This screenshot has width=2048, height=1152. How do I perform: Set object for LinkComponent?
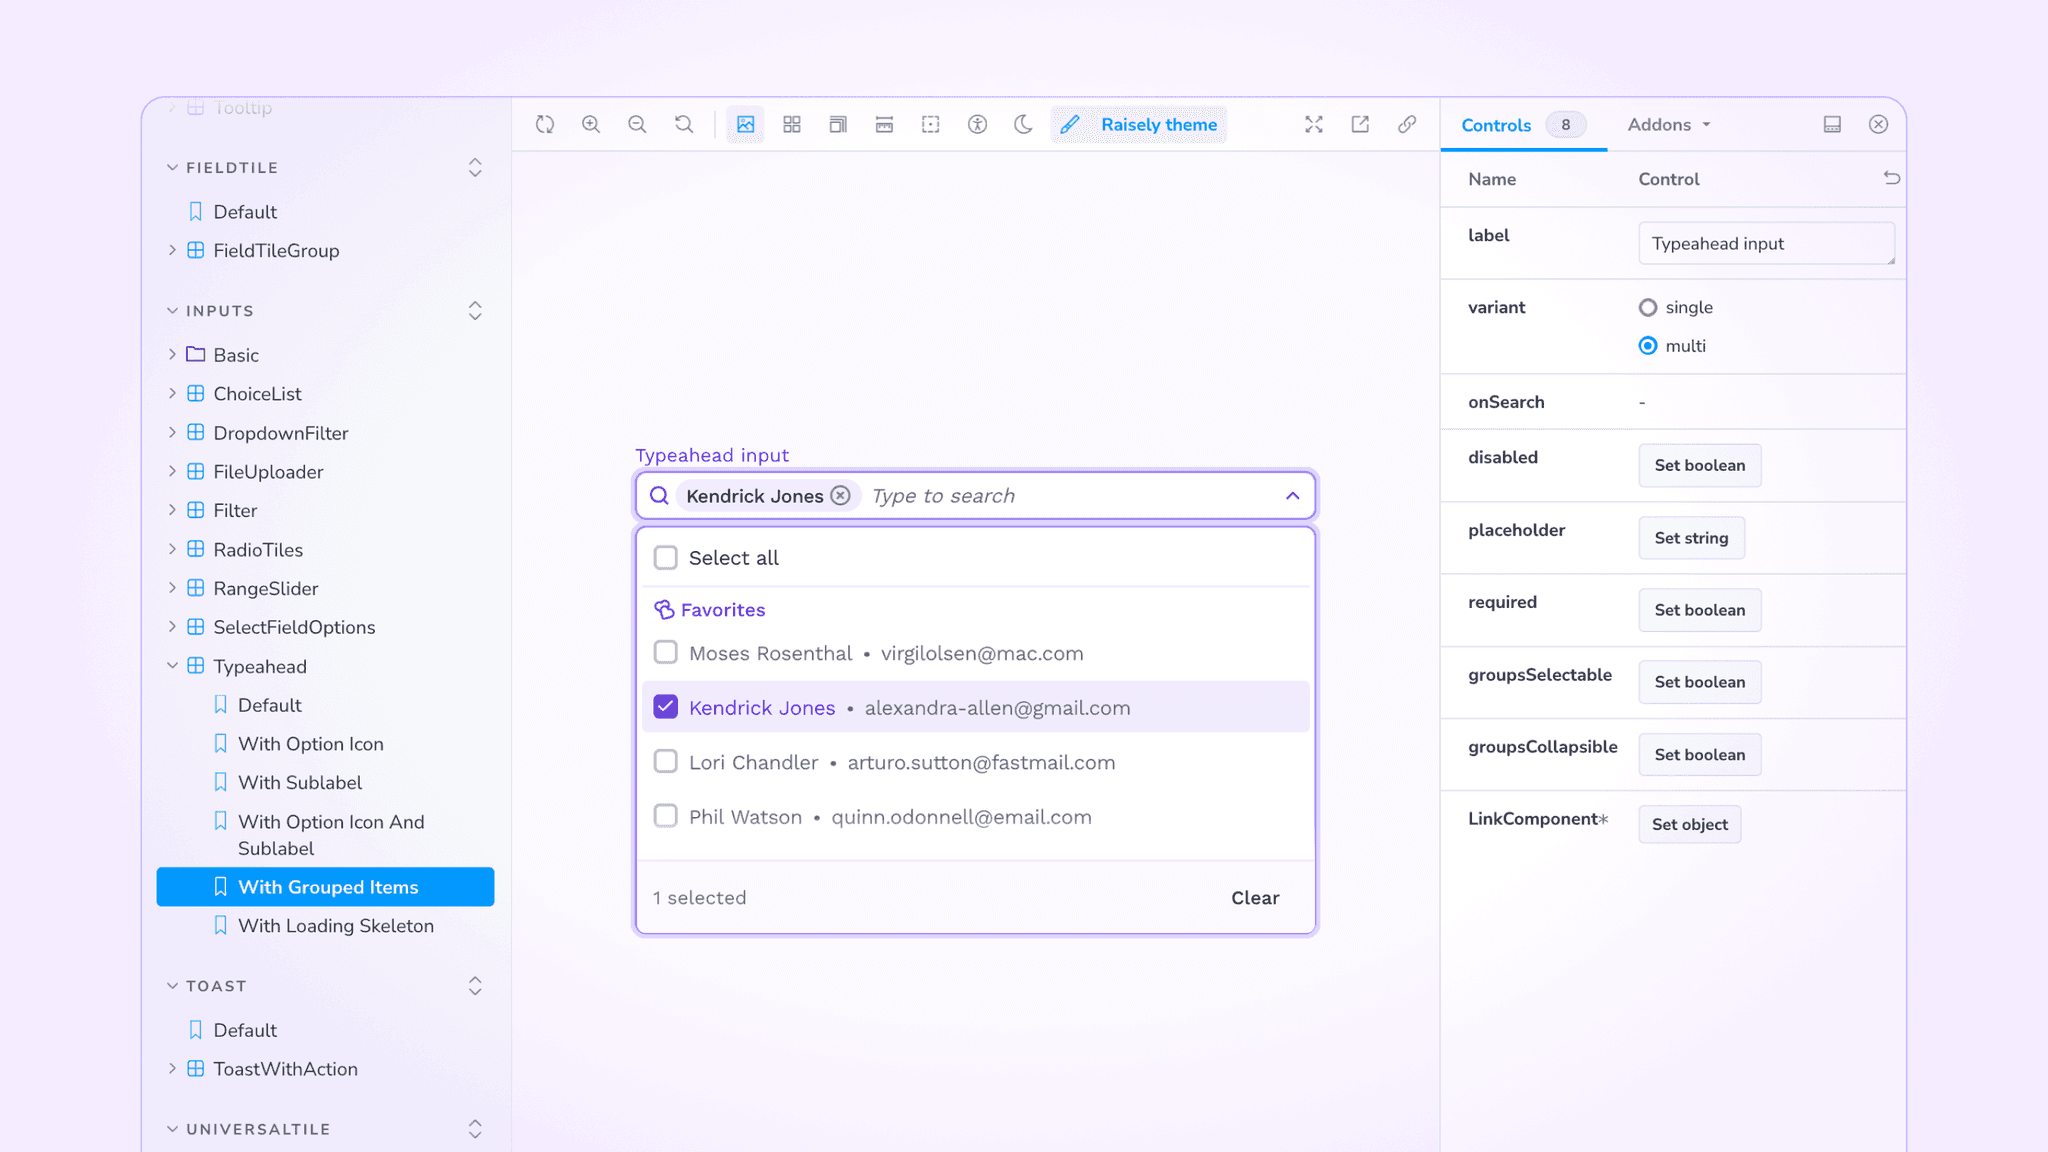tap(1689, 824)
